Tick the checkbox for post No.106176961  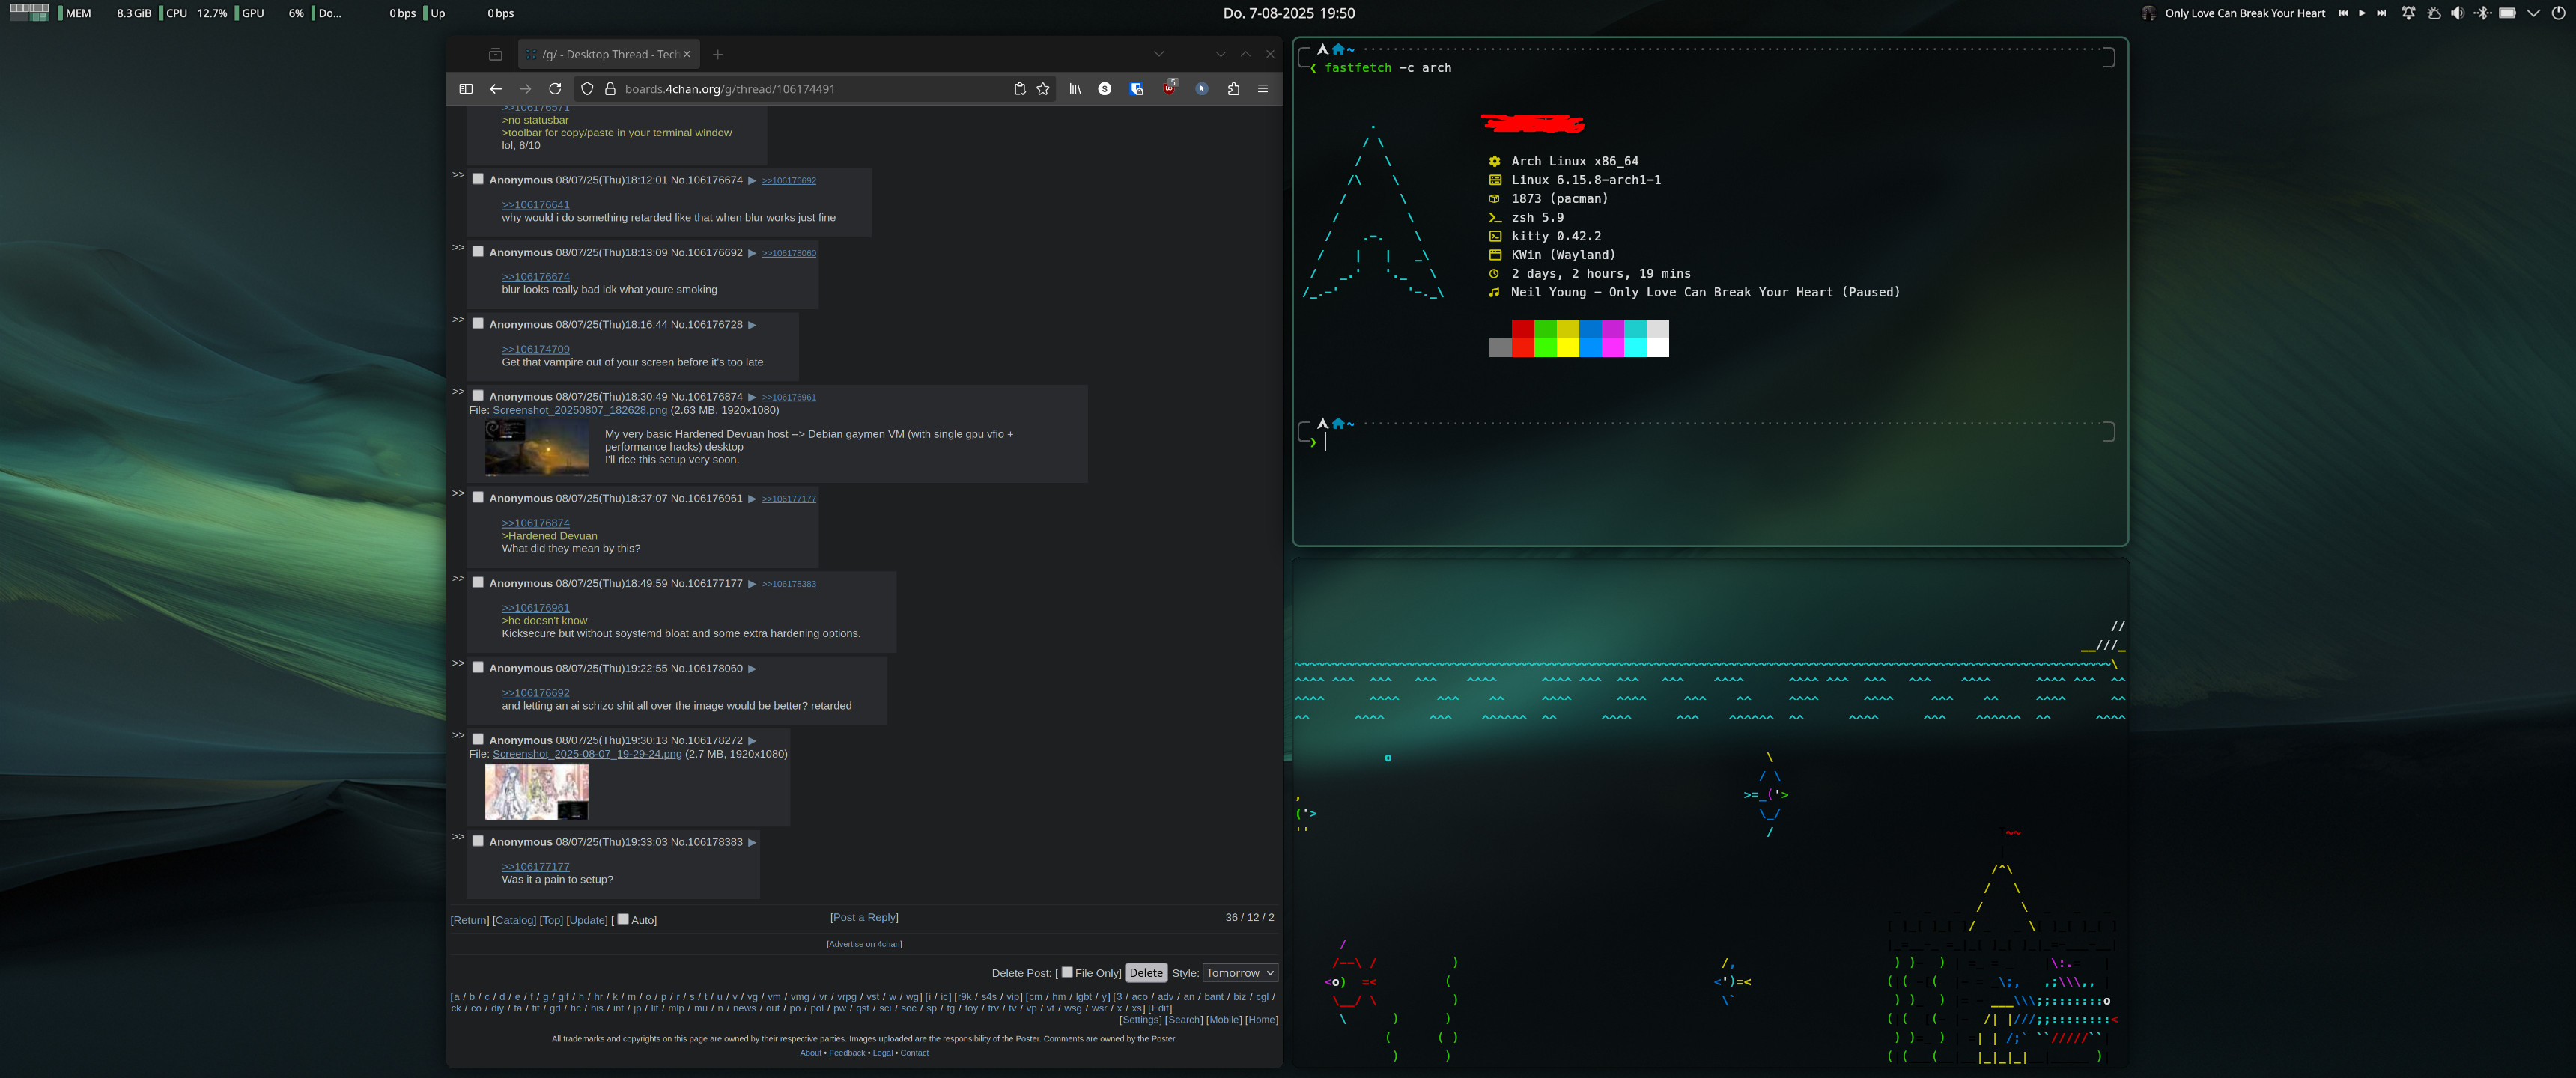pos(478,497)
